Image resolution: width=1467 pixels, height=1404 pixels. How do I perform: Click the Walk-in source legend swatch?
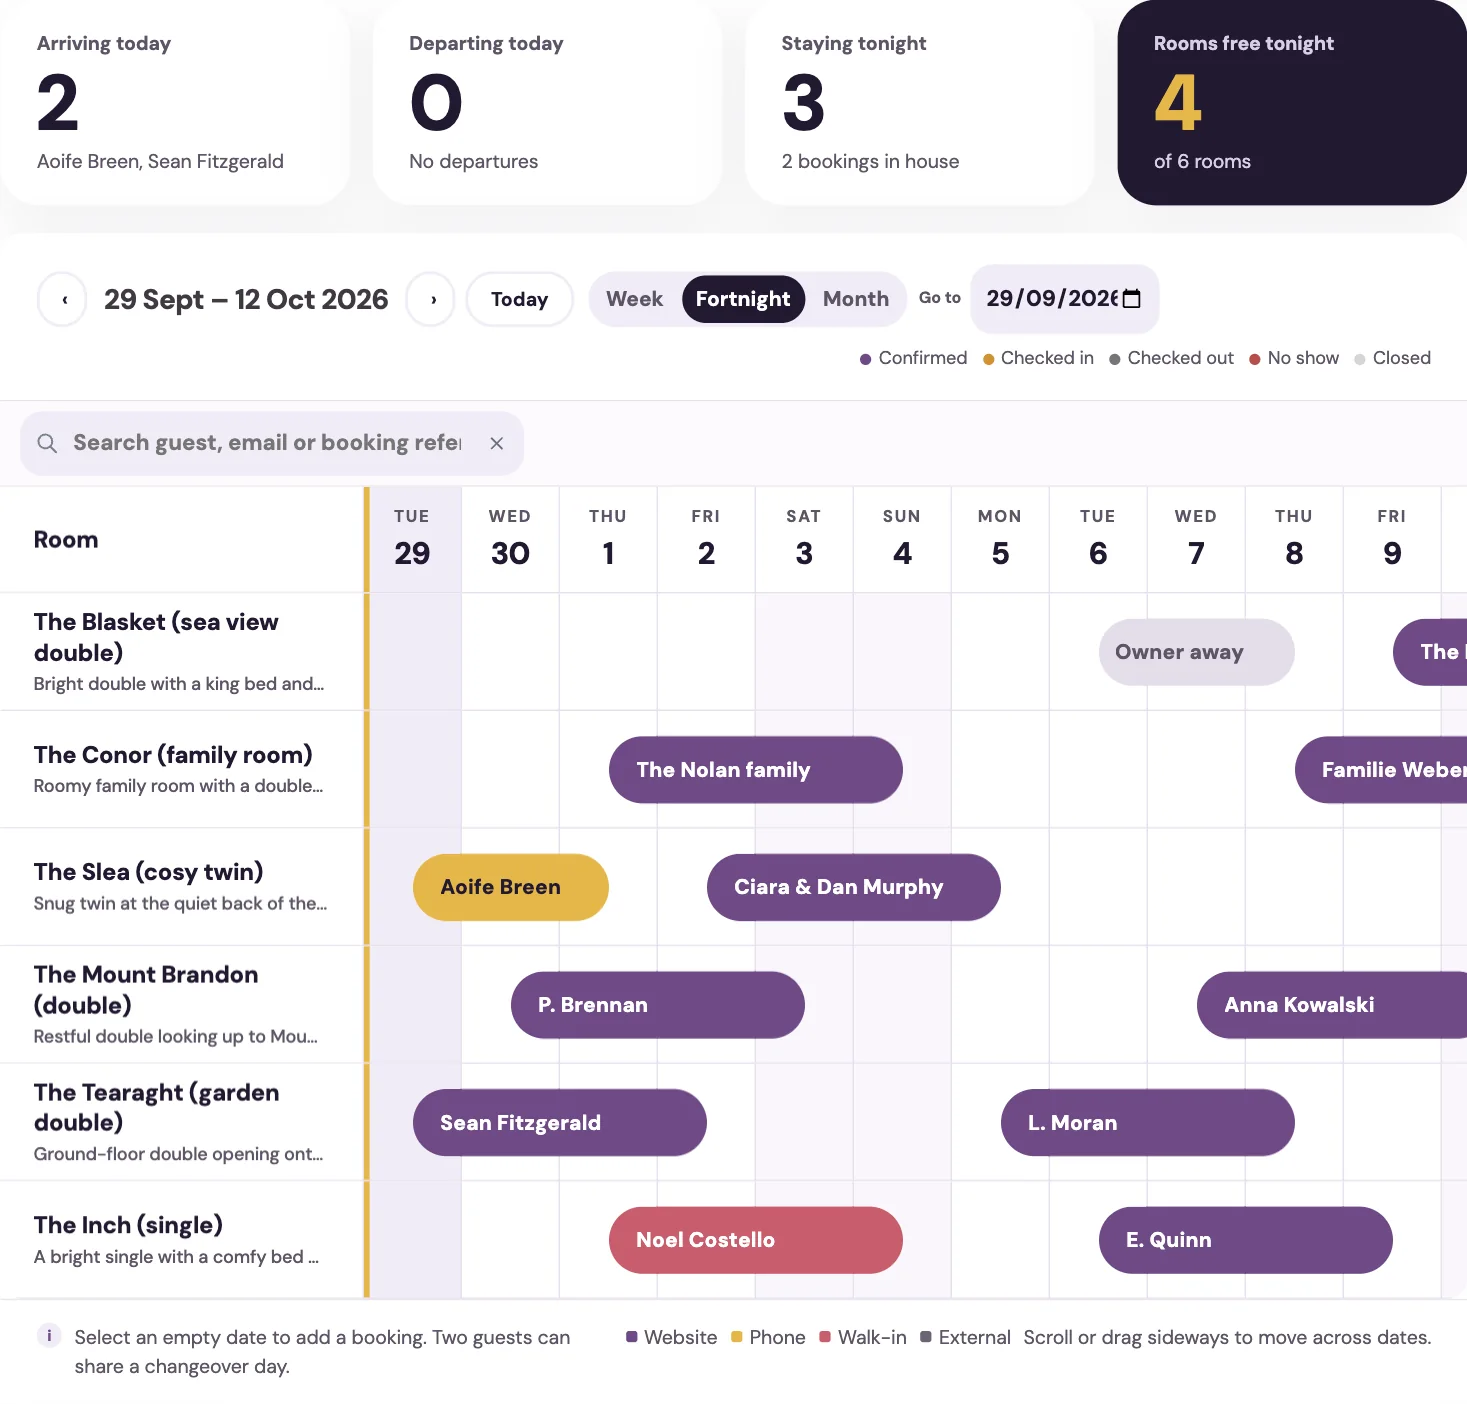(x=825, y=1337)
